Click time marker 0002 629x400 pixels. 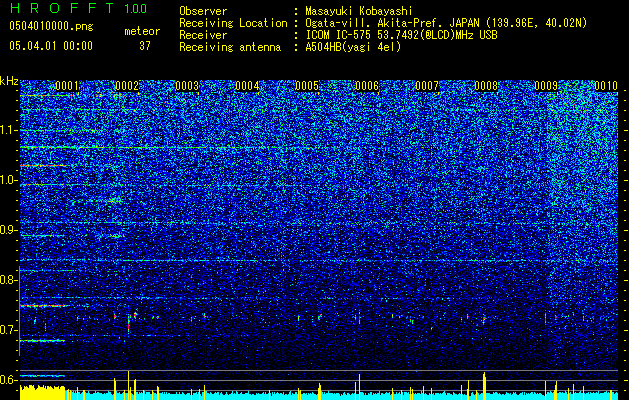click(x=127, y=86)
